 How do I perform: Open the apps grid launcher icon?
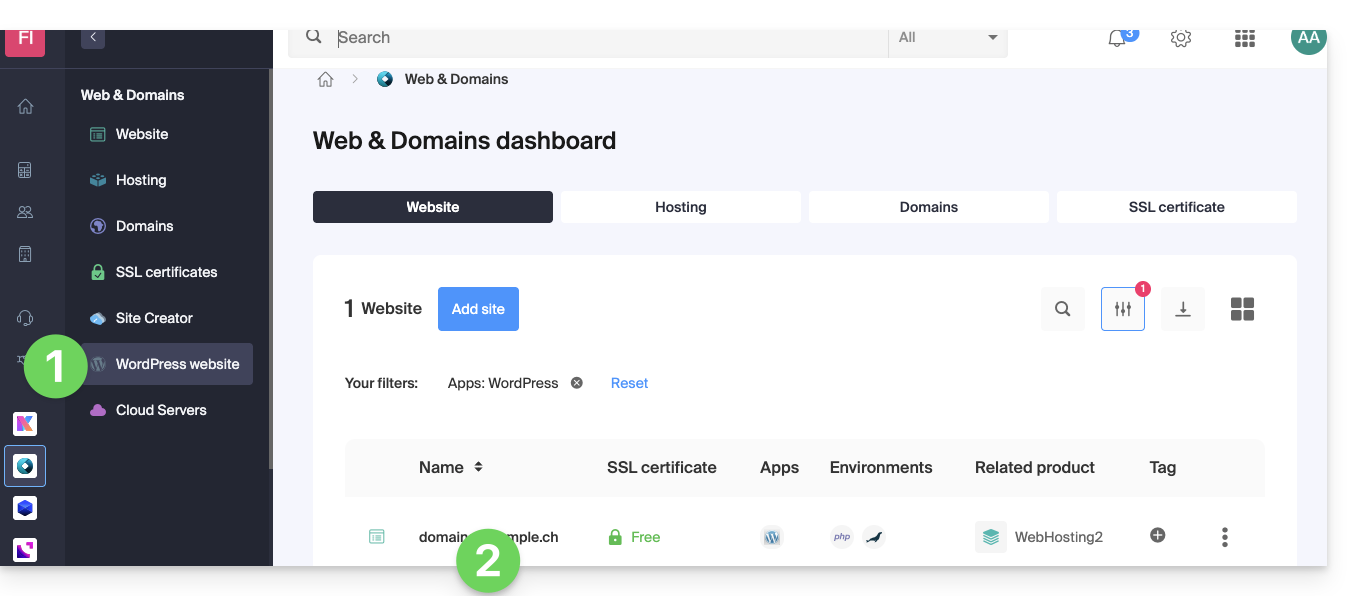click(1244, 38)
